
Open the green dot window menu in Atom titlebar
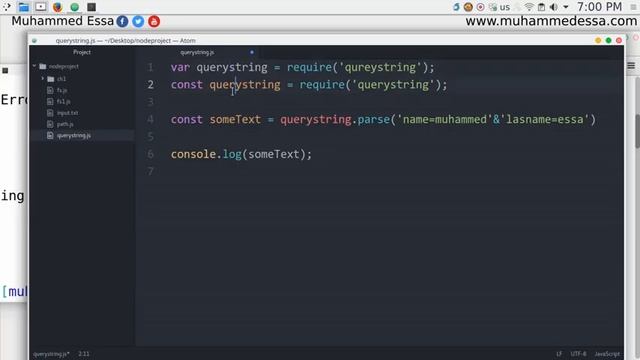tap(34, 40)
